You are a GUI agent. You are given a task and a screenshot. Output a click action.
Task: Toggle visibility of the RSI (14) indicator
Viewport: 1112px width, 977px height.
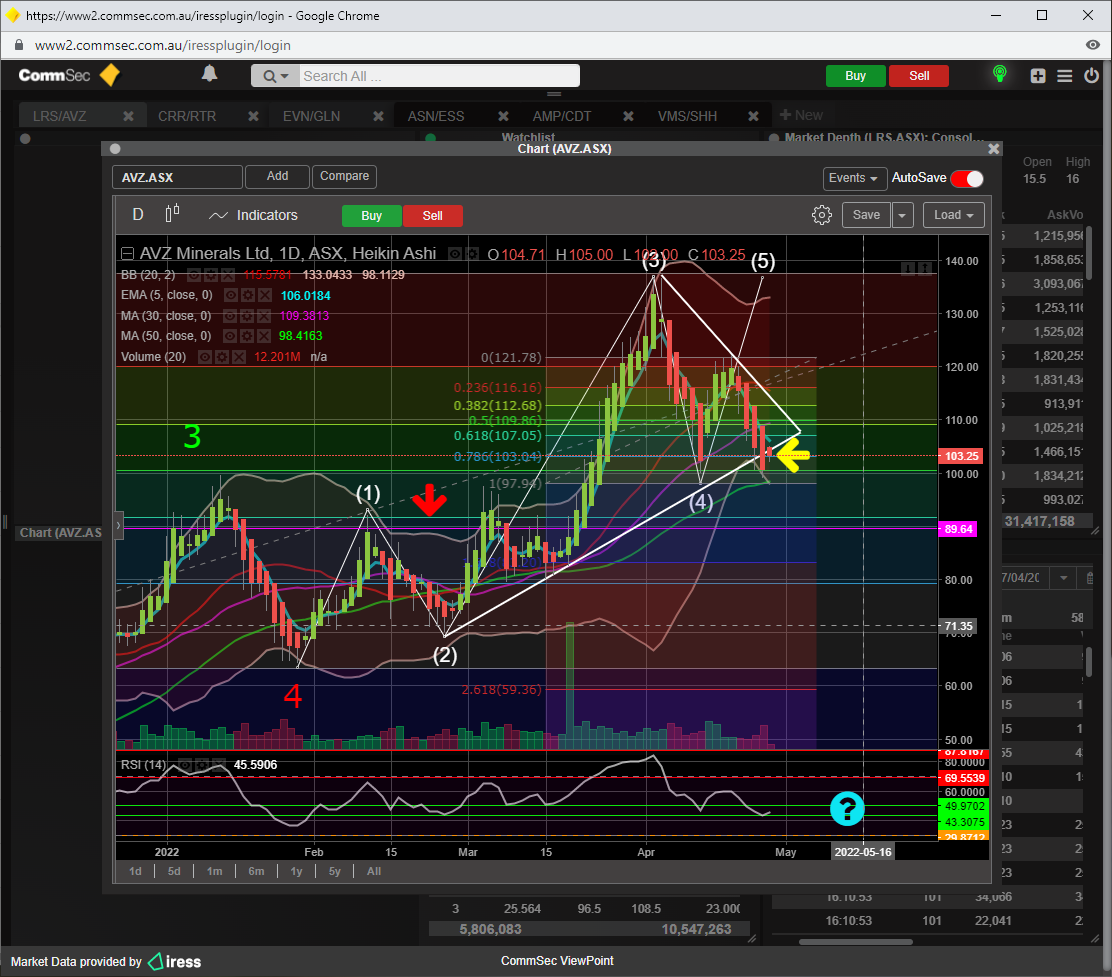point(184,765)
